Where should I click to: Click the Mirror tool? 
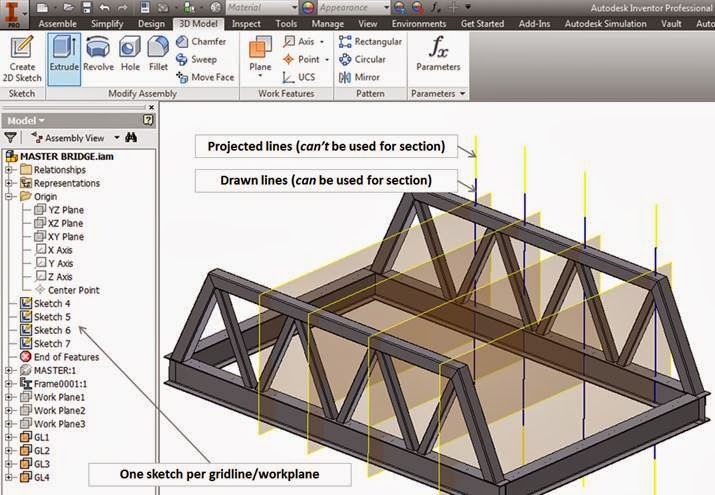[359, 77]
